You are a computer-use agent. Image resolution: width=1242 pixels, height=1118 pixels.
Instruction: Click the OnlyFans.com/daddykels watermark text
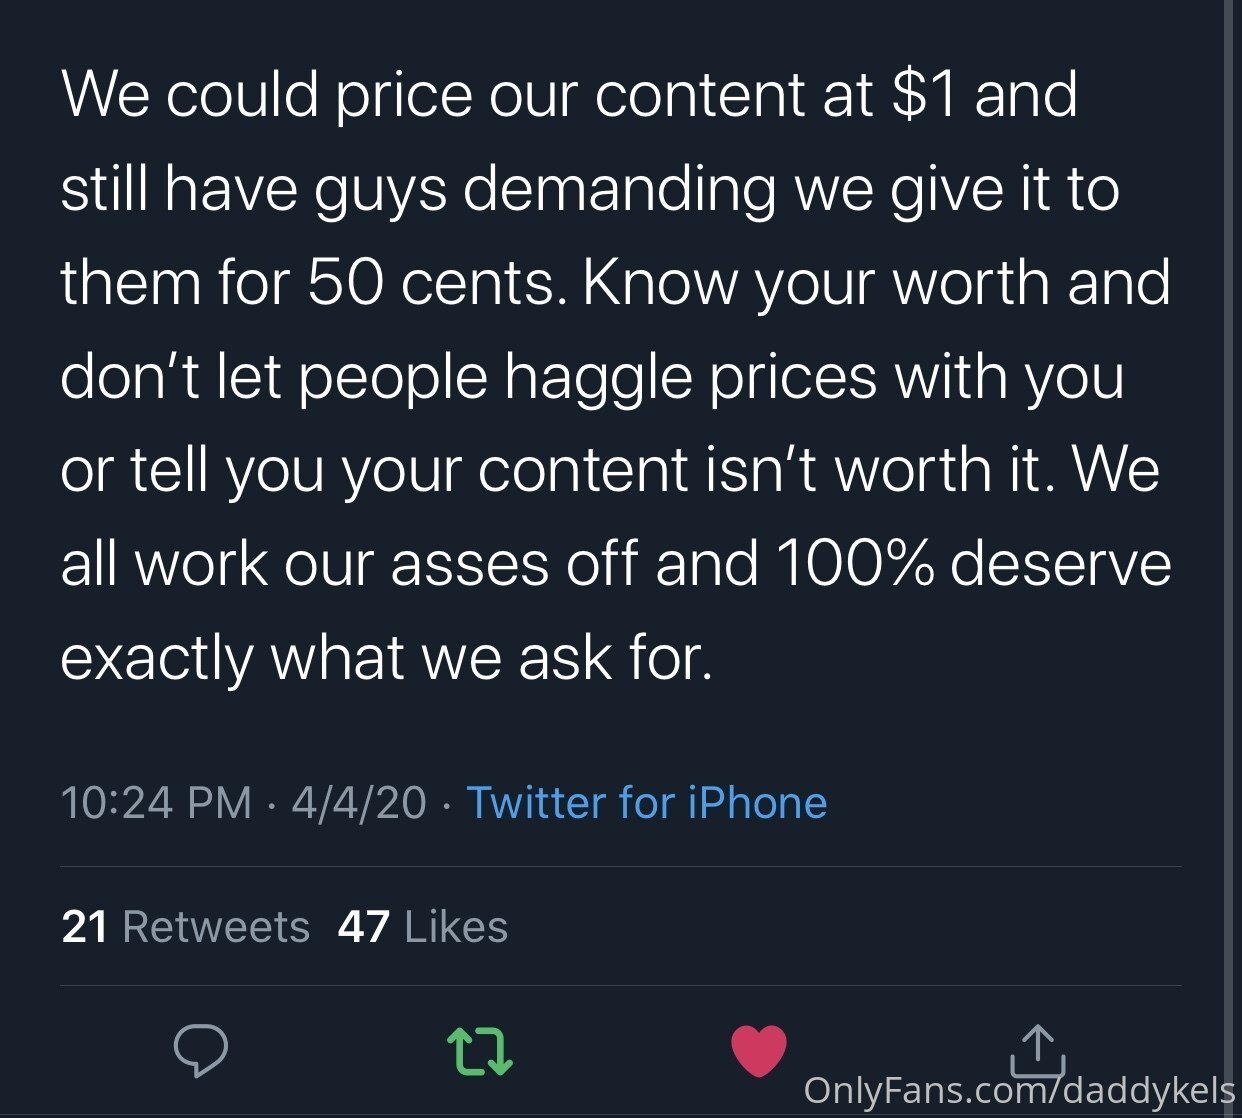(x=1018, y=1090)
